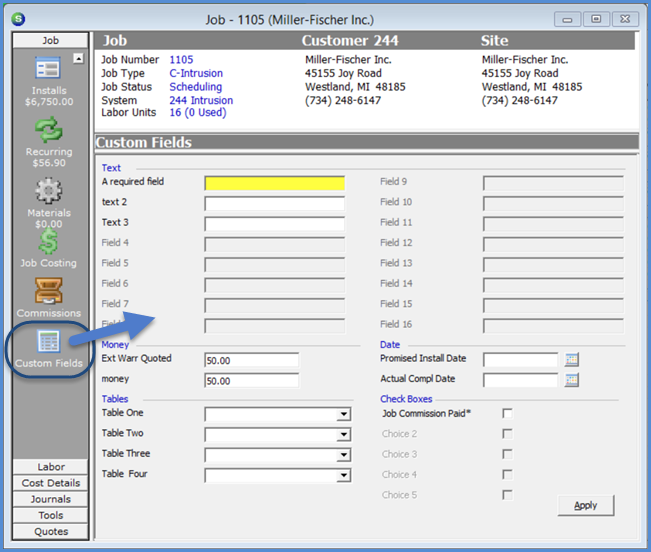Click the sidebar scroll up arrow

78,59
